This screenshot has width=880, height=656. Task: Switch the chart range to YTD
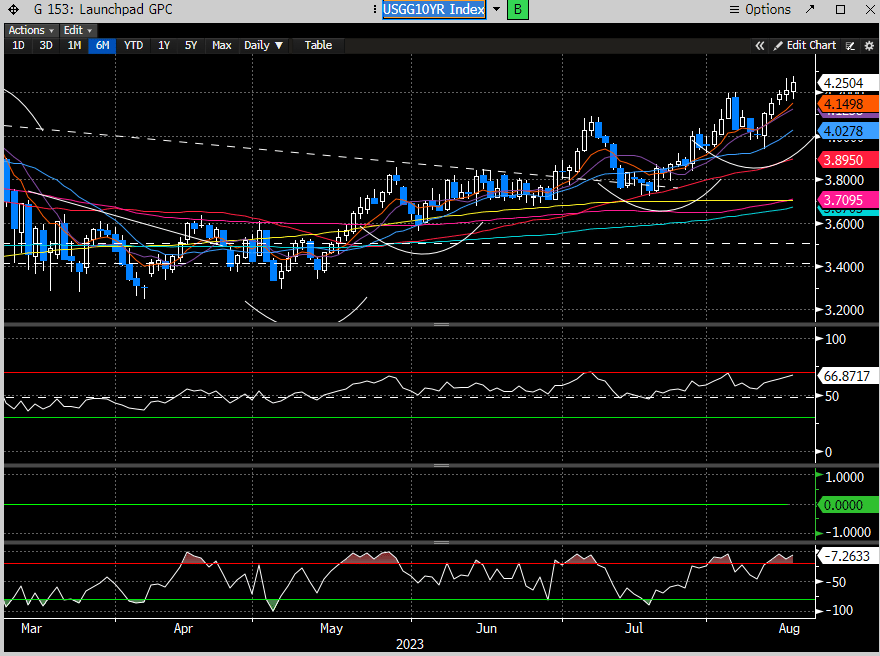(x=133, y=45)
